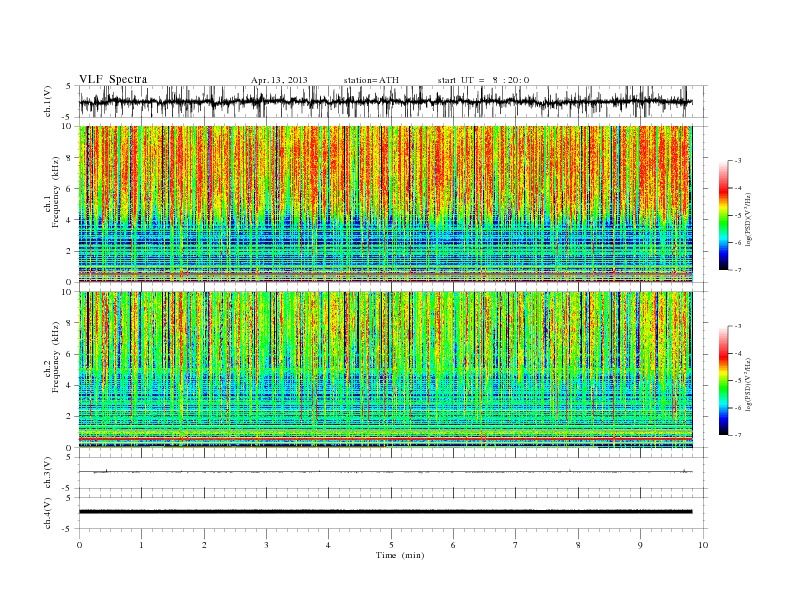Click the ch.1 frequency spectrogram panel
This screenshot has width=792, height=612.
(x=386, y=204)
